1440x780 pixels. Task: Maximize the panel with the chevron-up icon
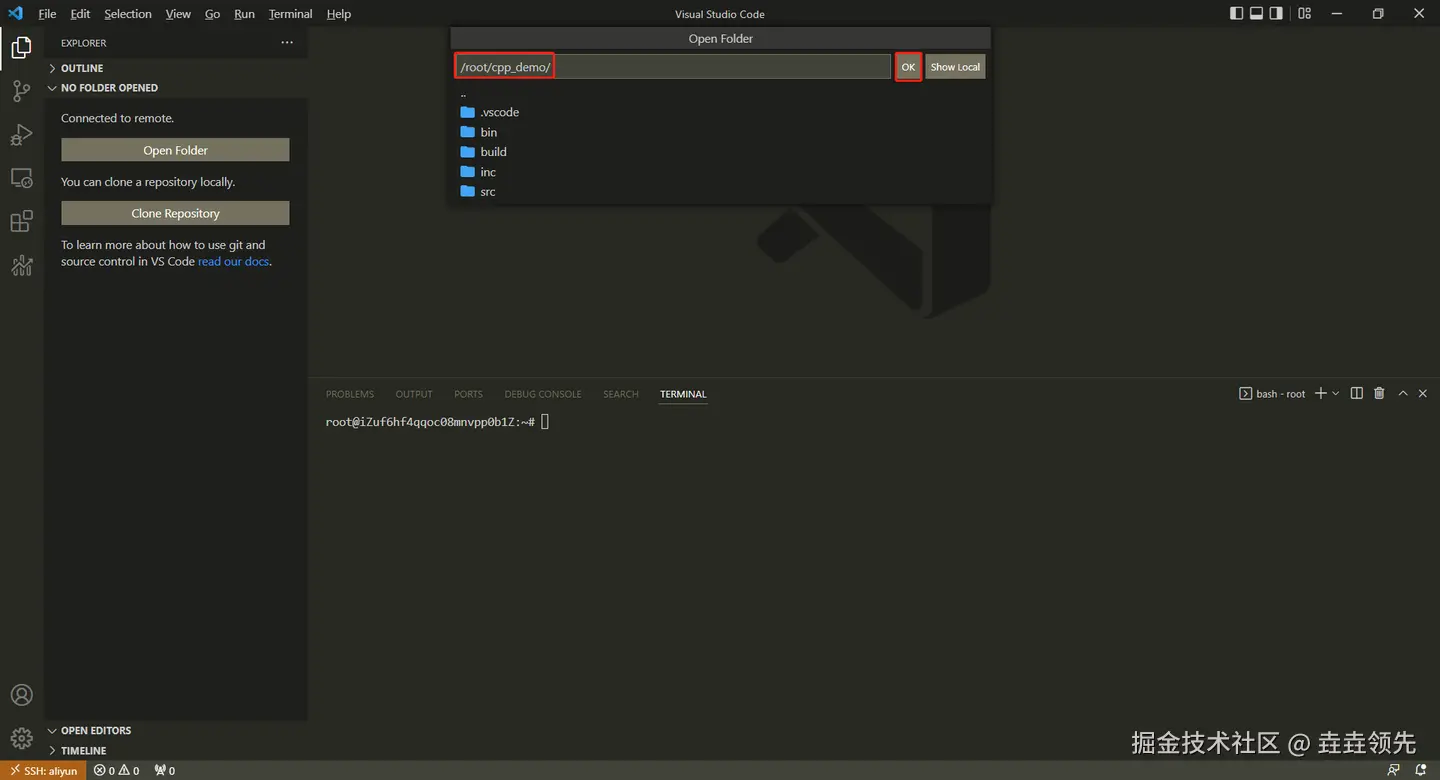coord(1403,394)
